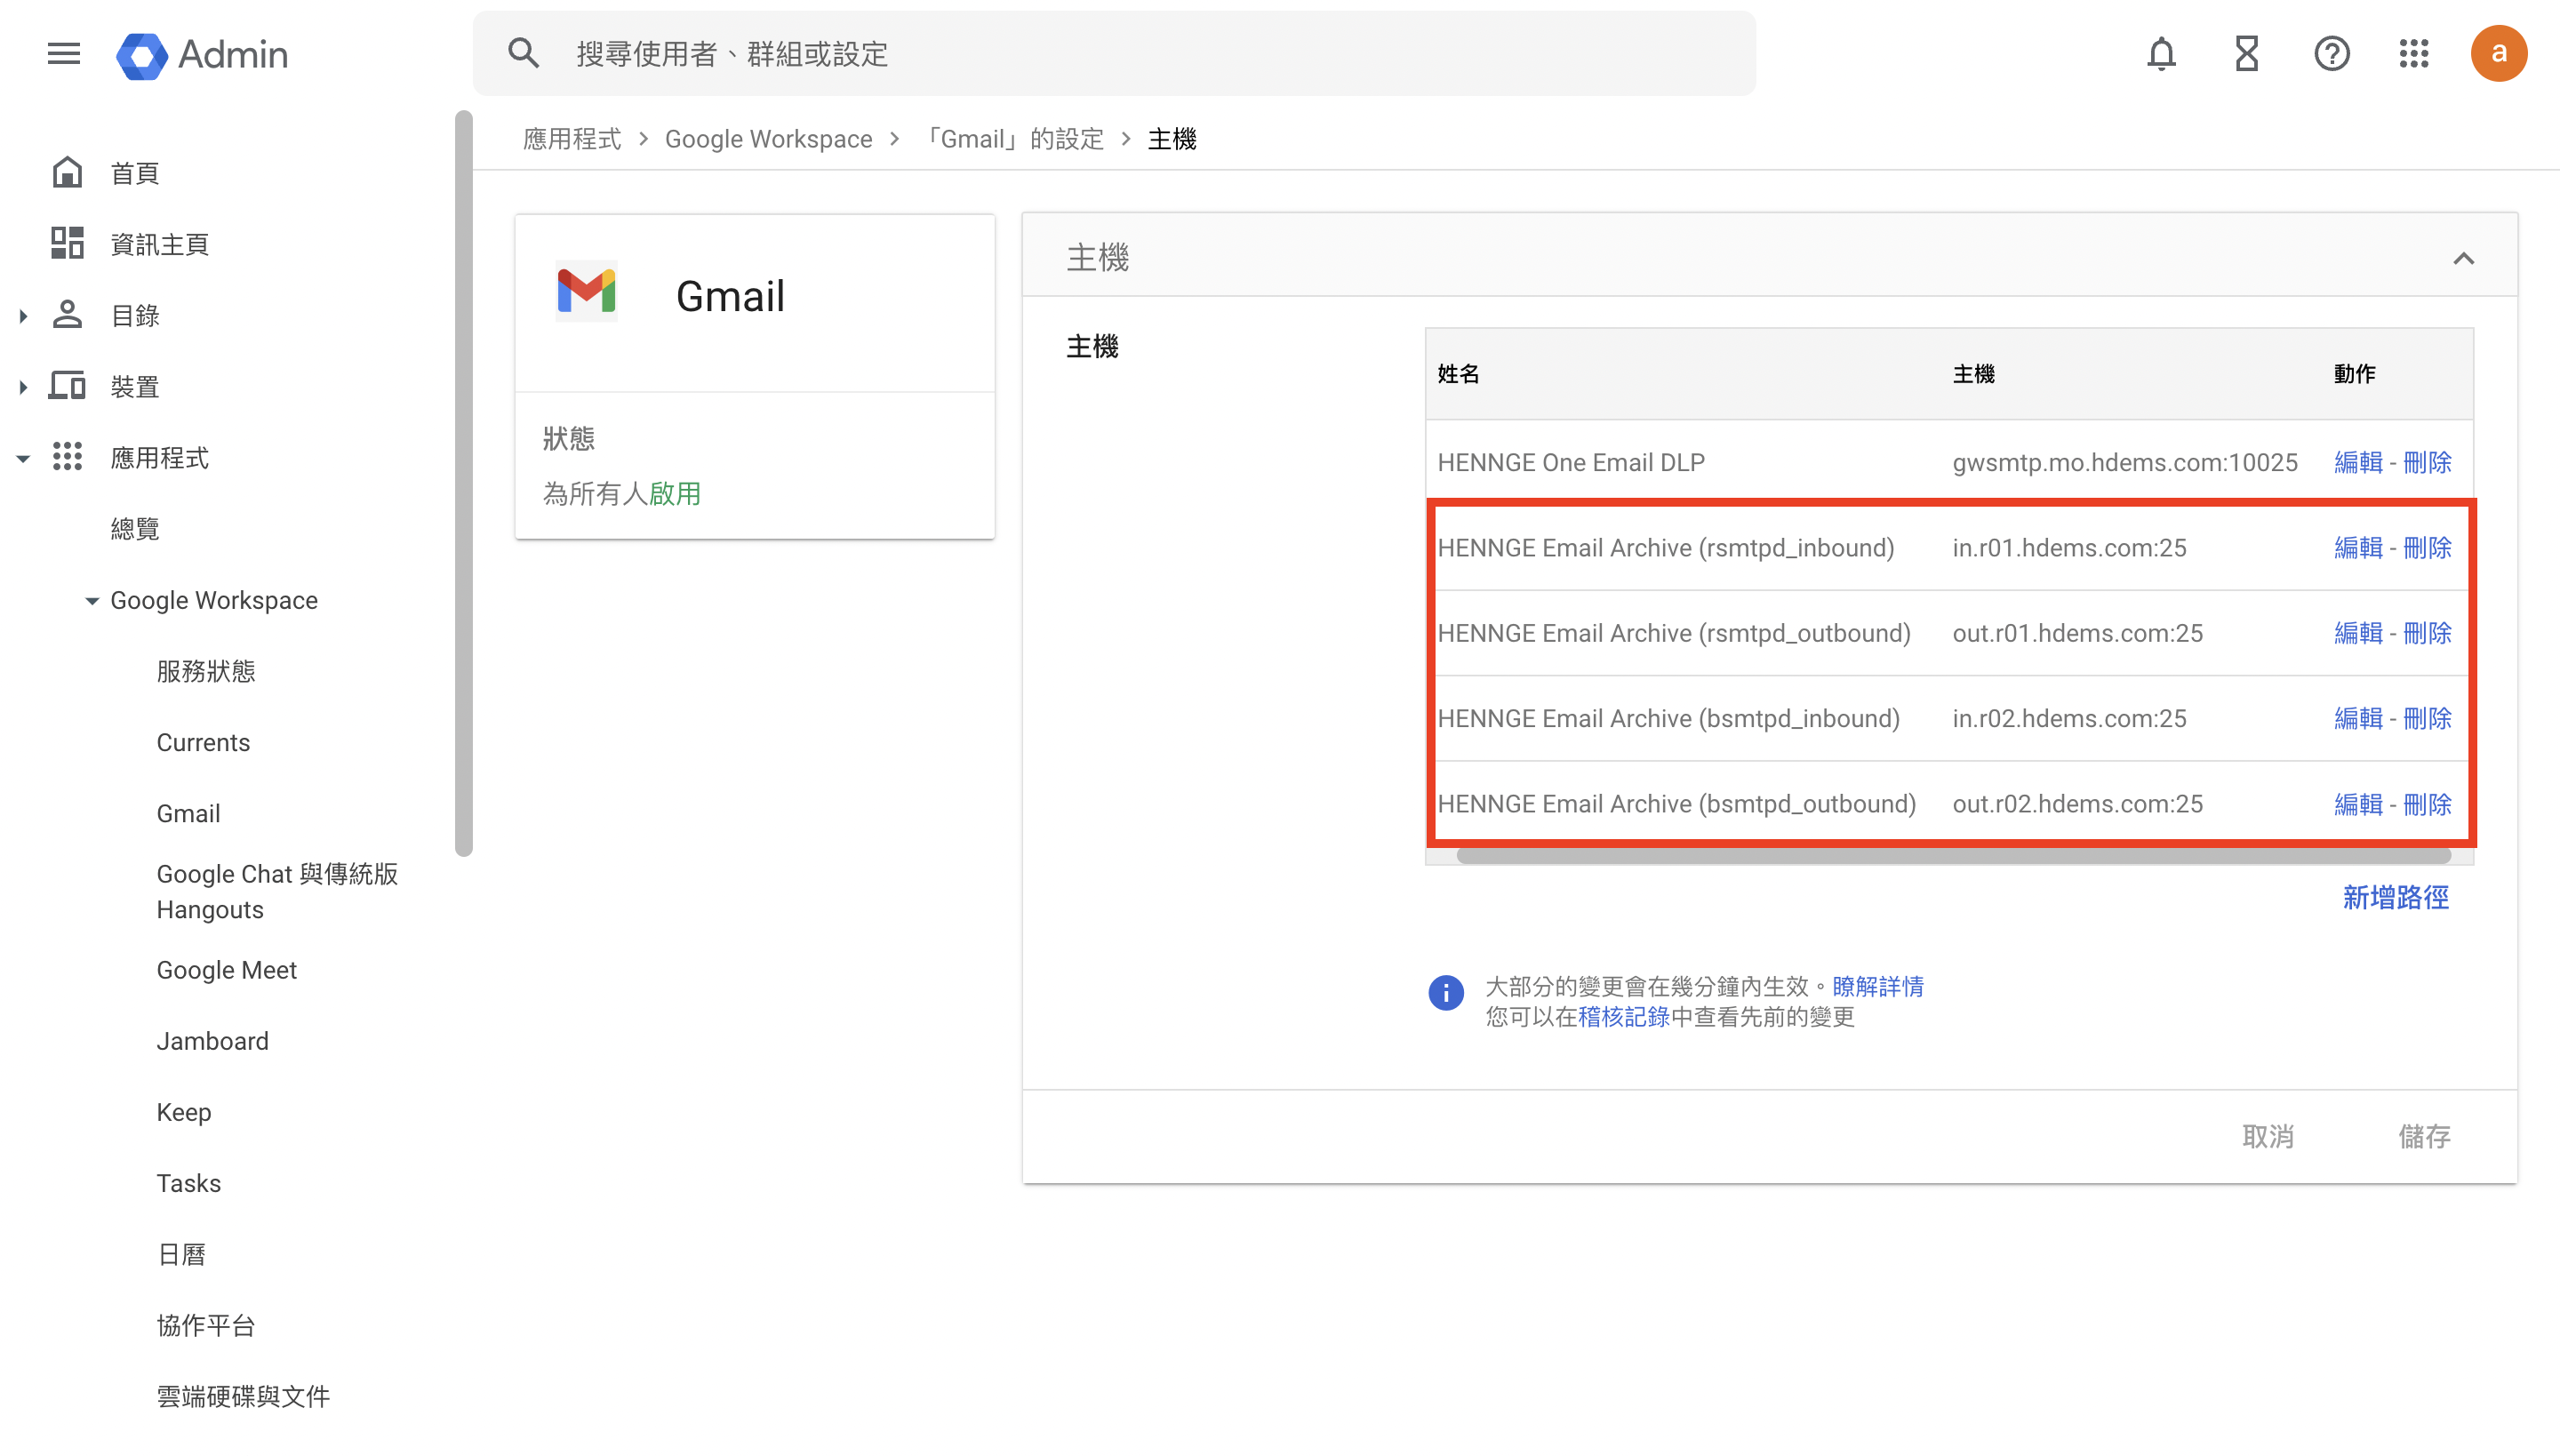Click 新增路徑 to add route
2560x1456 pixels.
pyautogui.click(x=2395, y=897)
